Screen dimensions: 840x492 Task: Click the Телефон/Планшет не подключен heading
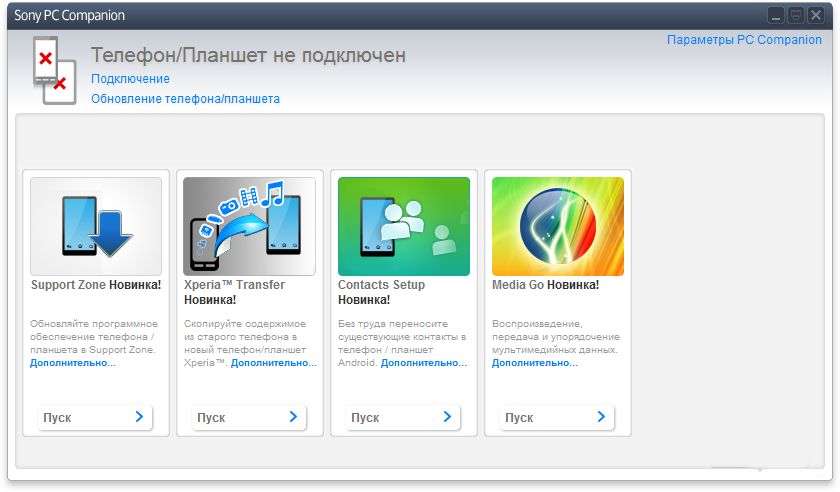click(x=249, y=55)
